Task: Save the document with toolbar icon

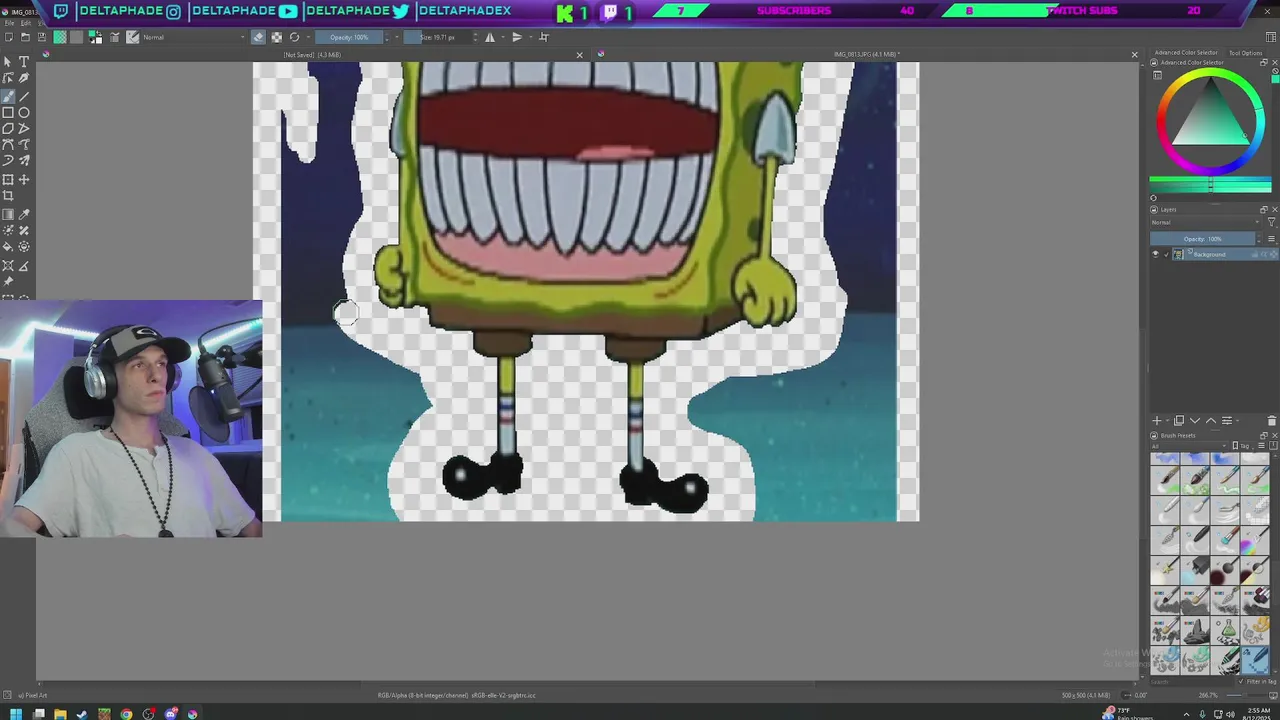Action: pos(42,37)
